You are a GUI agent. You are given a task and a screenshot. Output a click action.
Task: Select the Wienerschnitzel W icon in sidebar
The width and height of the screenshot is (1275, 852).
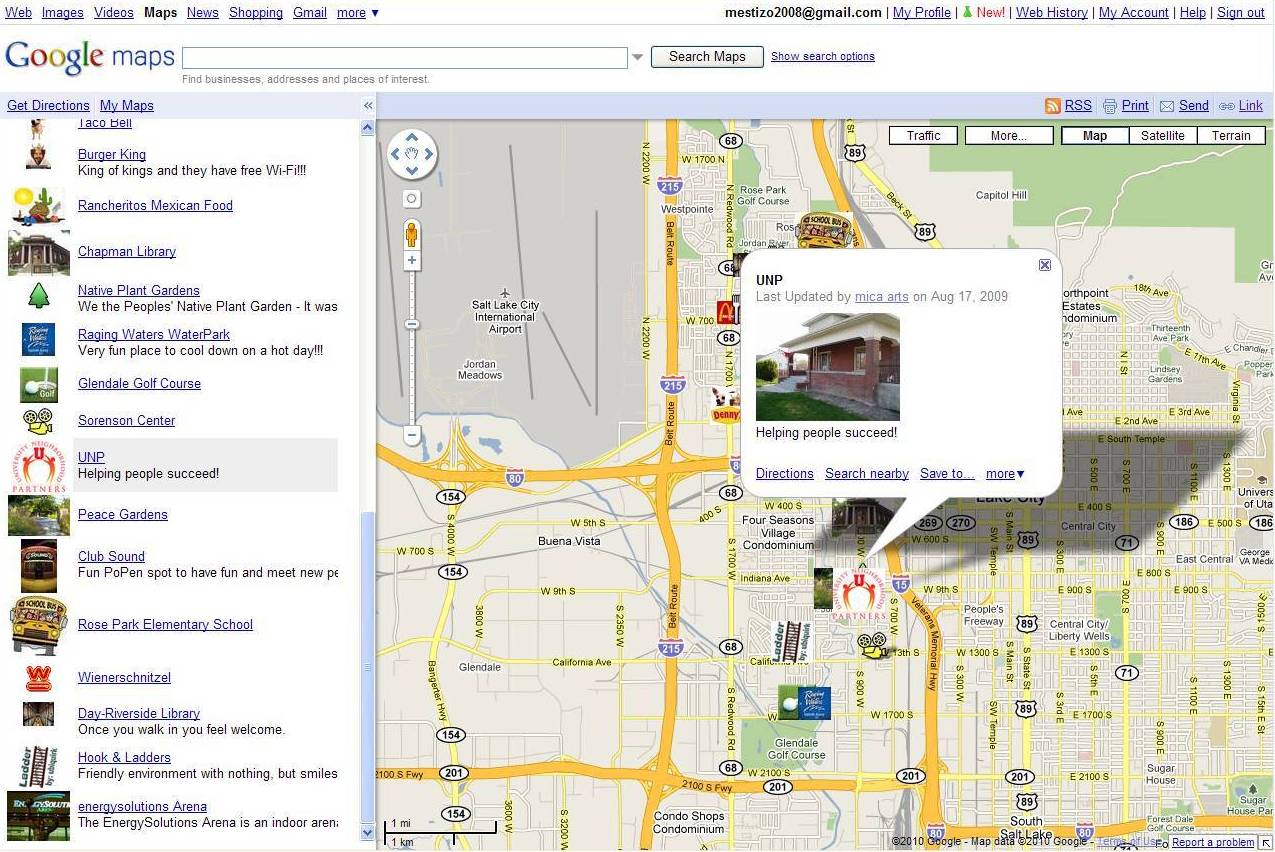(38, 677)
